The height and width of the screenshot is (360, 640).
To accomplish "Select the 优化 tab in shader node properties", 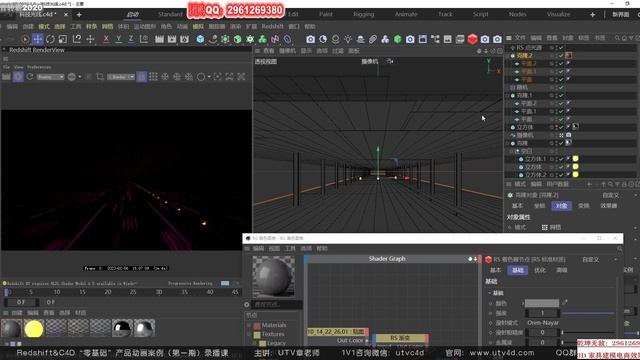I will click(540, 270).
